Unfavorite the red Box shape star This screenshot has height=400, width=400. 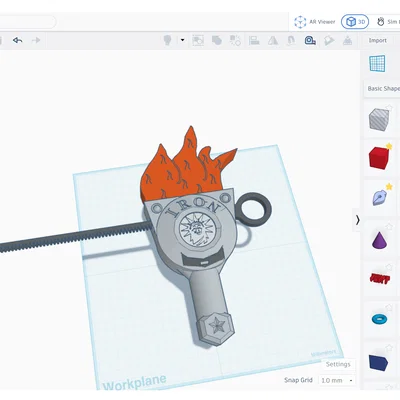389,146
